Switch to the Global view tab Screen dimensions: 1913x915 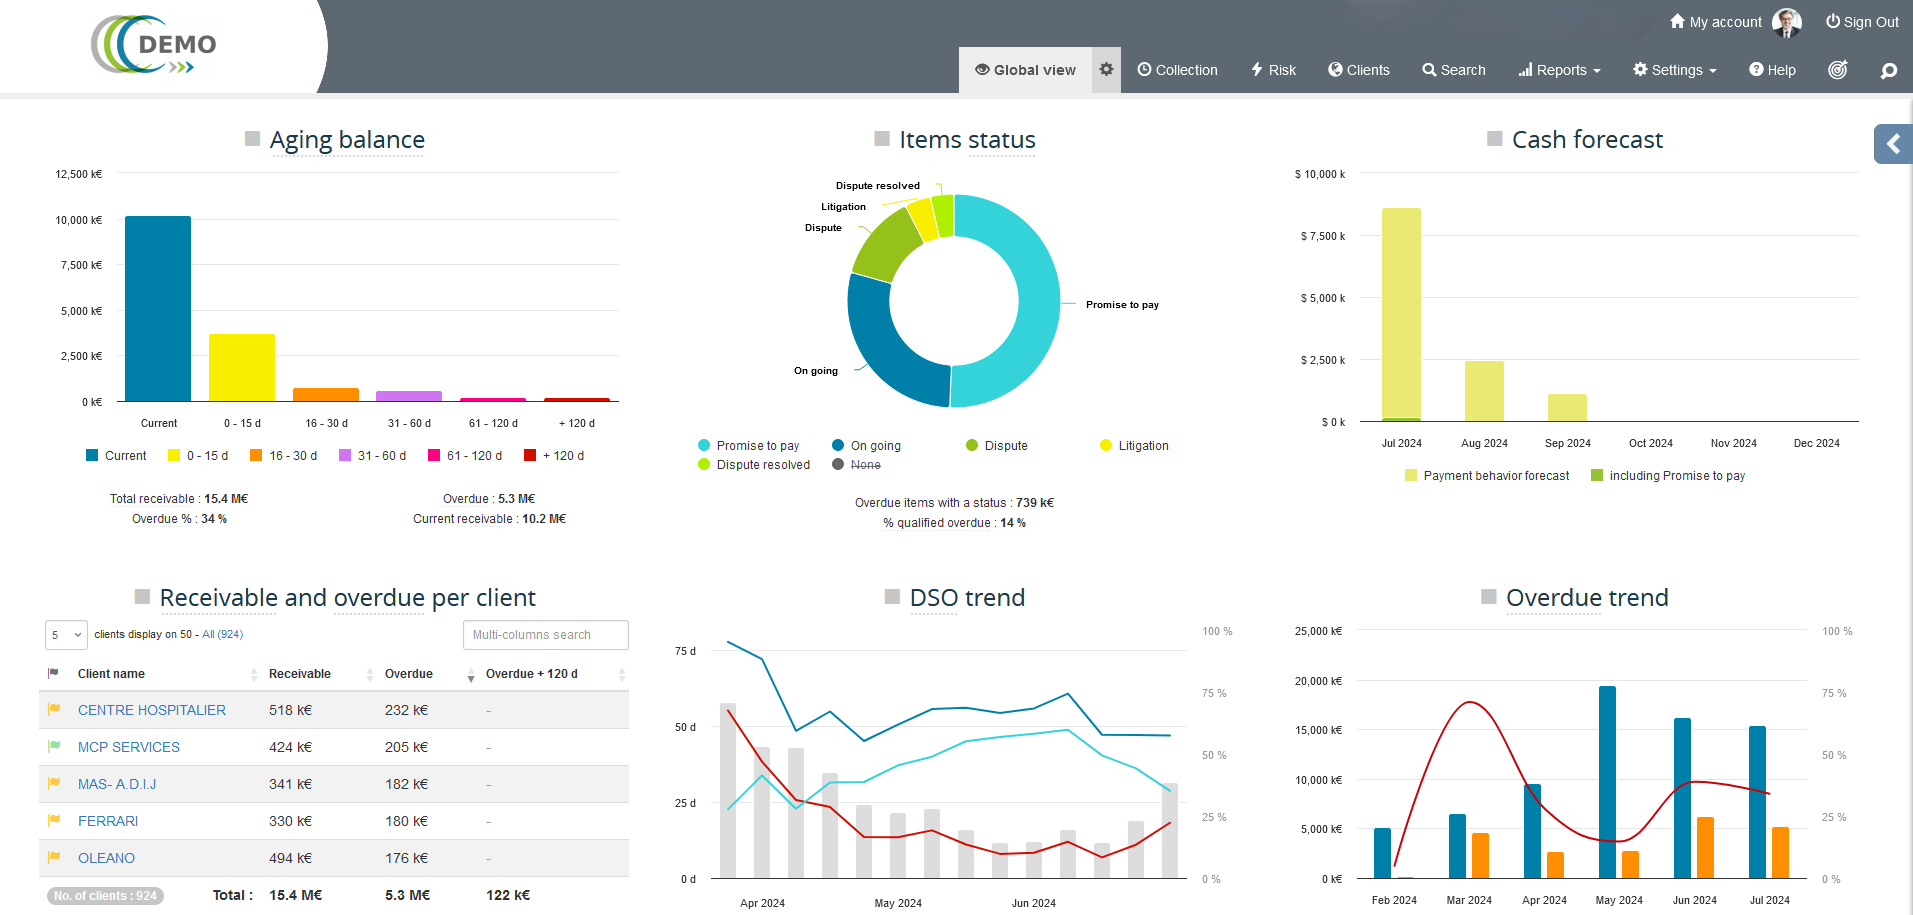(x=1025, y=70)
